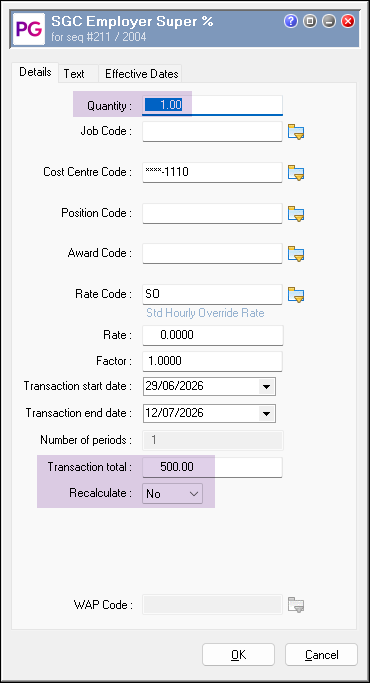Expand Transaction start date calendar dropdown
The height and width of the screenshot is (683, 370).
click(266, 386)
